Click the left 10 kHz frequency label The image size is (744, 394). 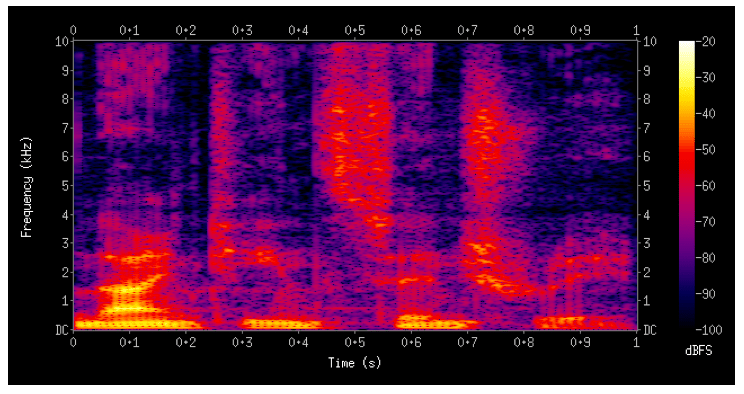[x=62, y=42]
